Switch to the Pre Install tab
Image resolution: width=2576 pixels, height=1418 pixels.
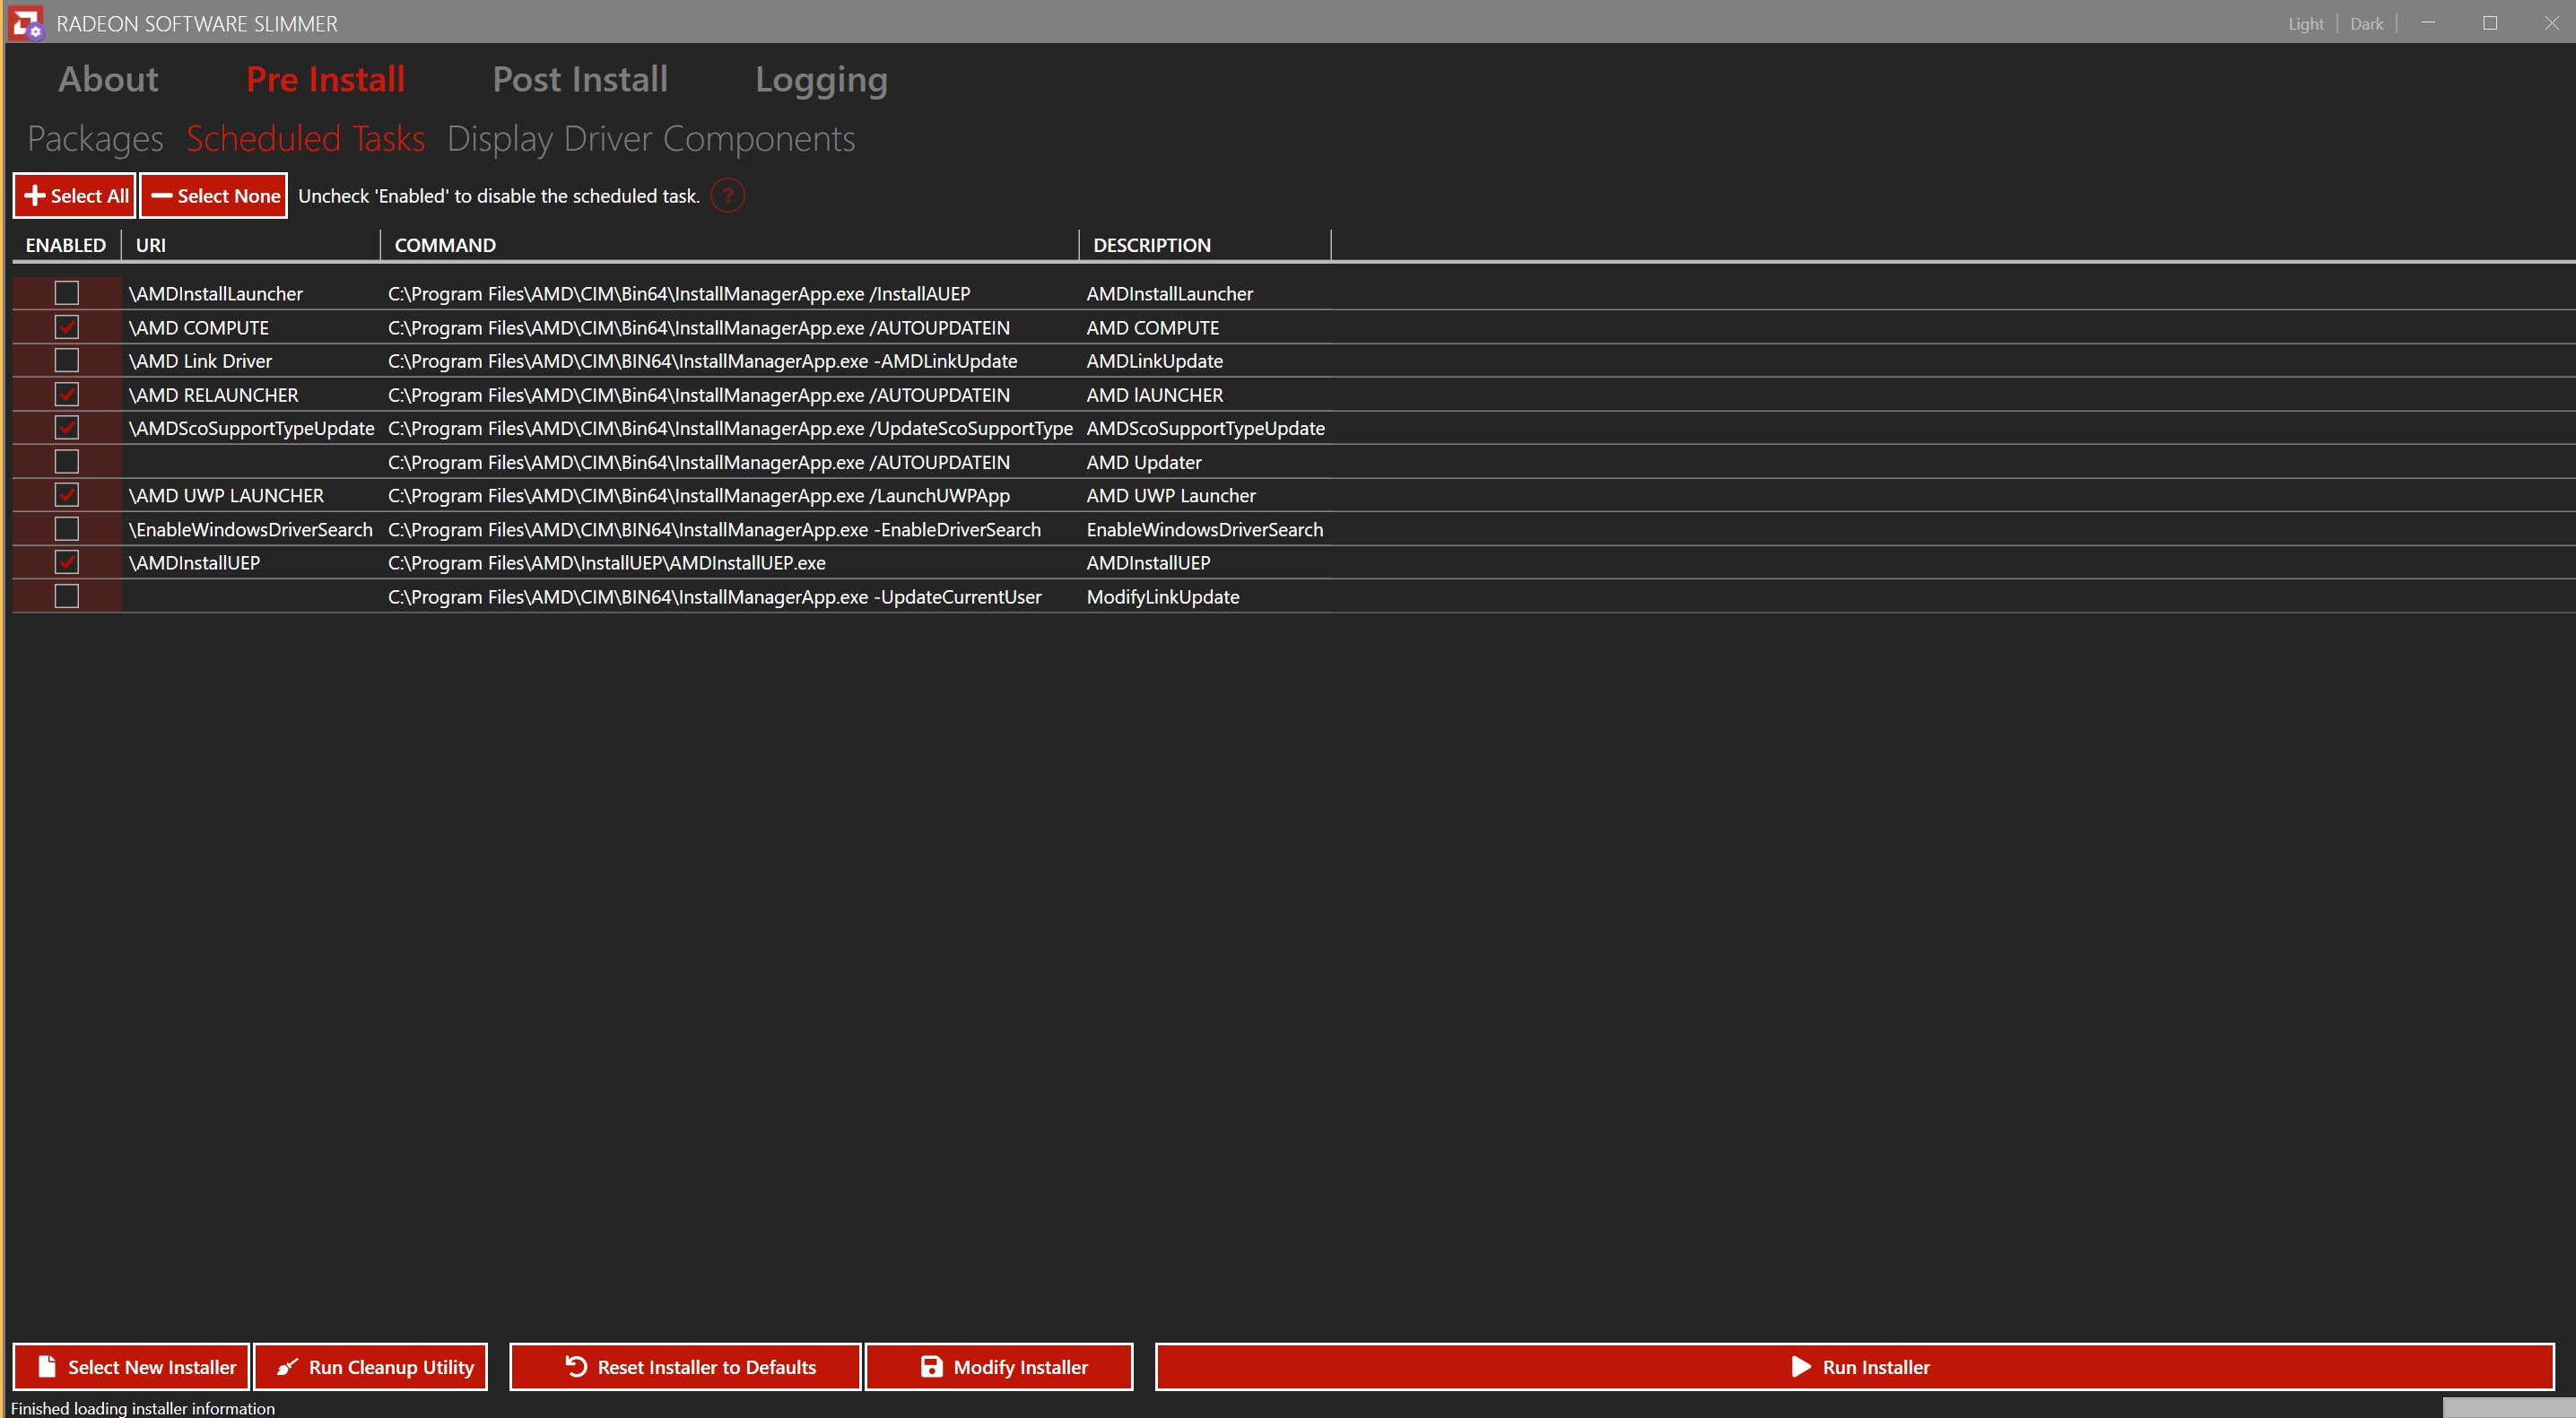(326, 79)
